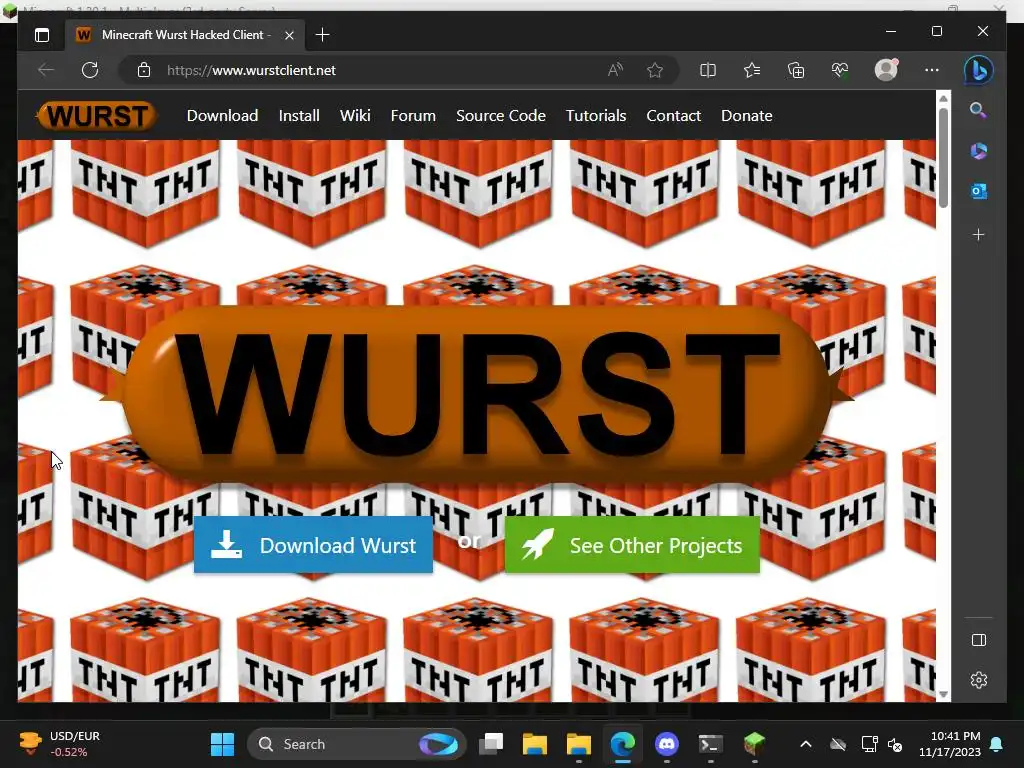This screenshot has height=768, width=1024.
Task: Click the Back arrow in browser toolbar
Action: 46,70
